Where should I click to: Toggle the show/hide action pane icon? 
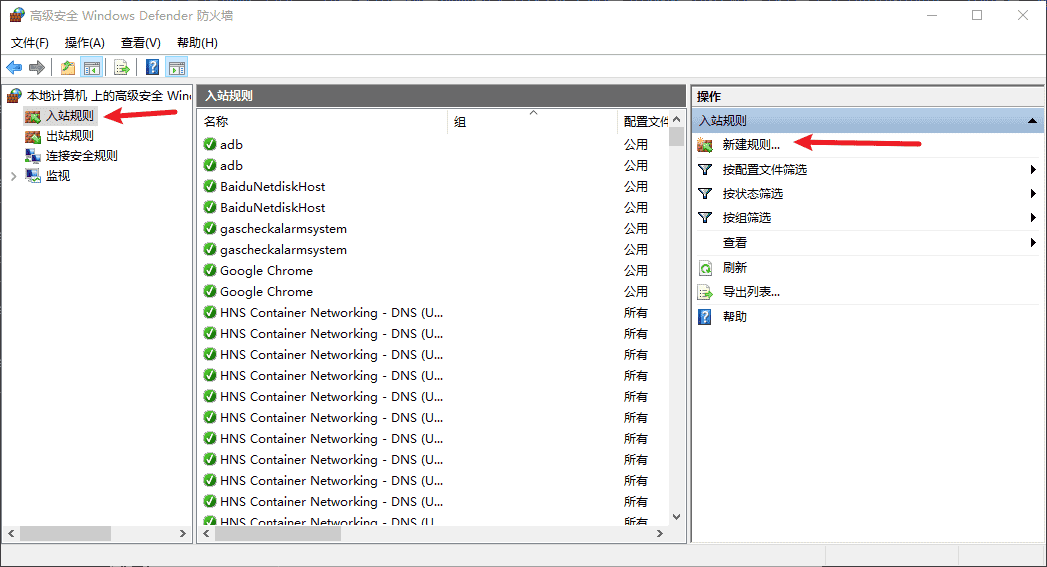click(177, 67)
